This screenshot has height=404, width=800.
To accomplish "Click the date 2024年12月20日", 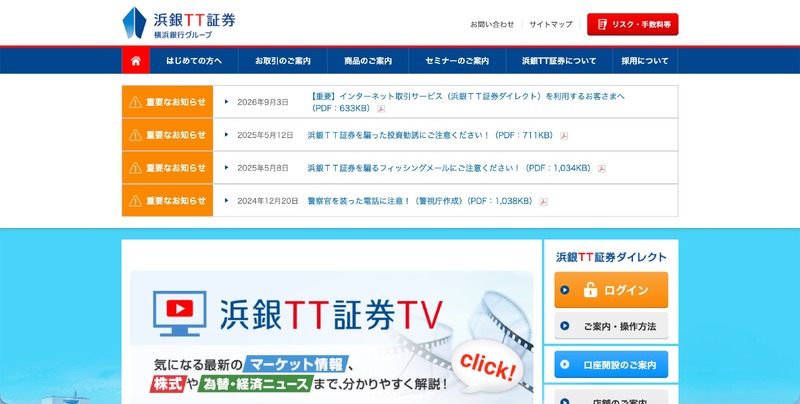I will coord(268,201).
